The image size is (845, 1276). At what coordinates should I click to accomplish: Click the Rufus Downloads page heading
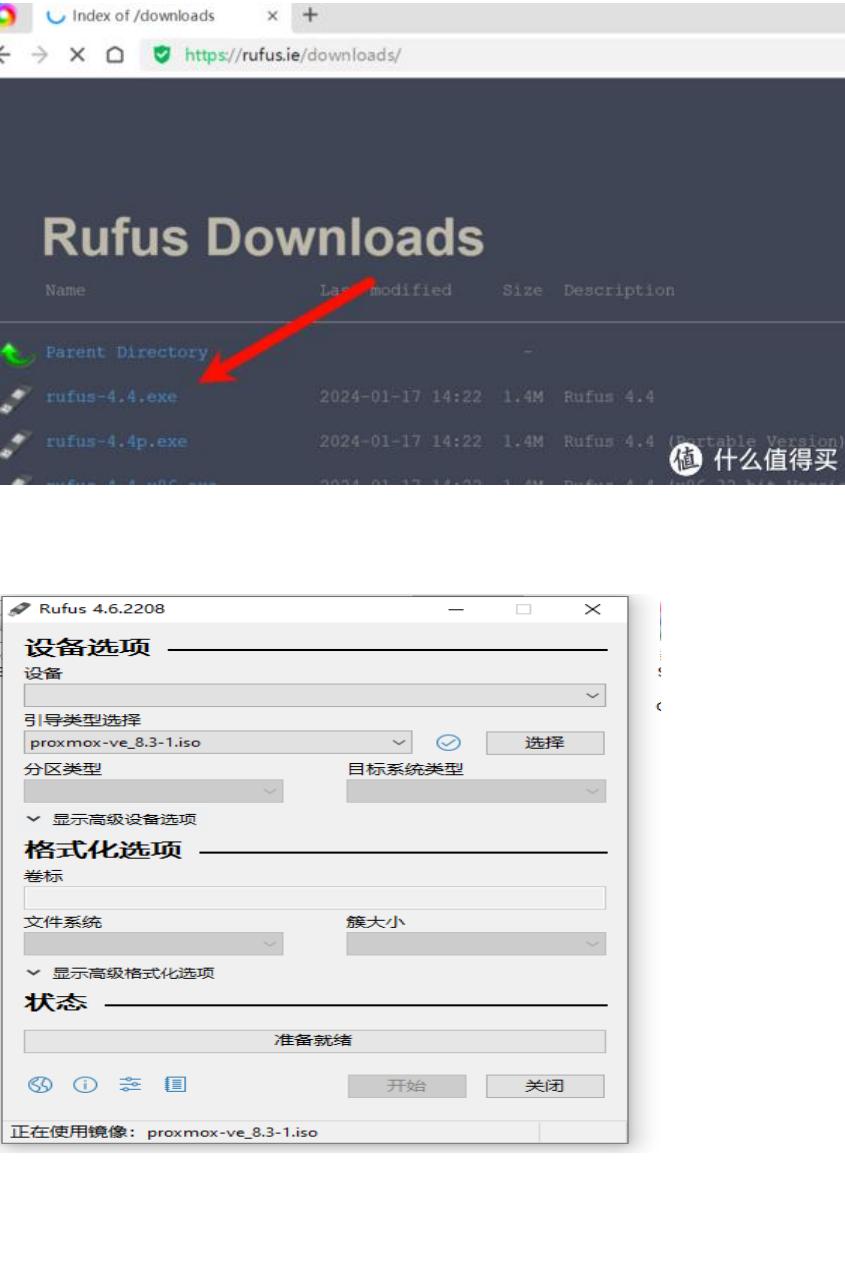[263, 238]
